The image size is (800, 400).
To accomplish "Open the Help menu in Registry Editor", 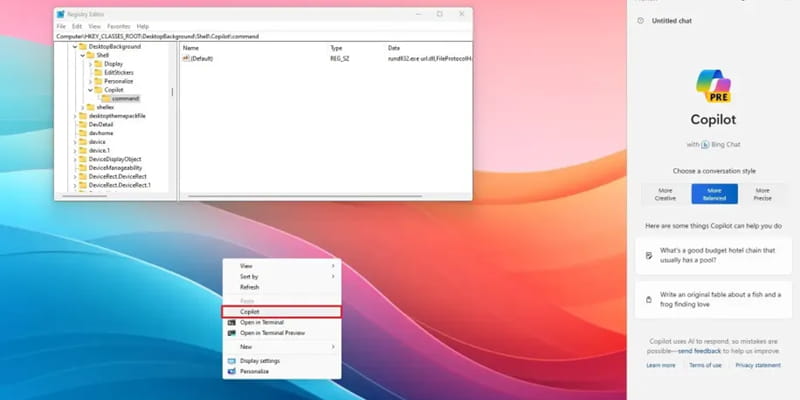I will pos(143,27).
